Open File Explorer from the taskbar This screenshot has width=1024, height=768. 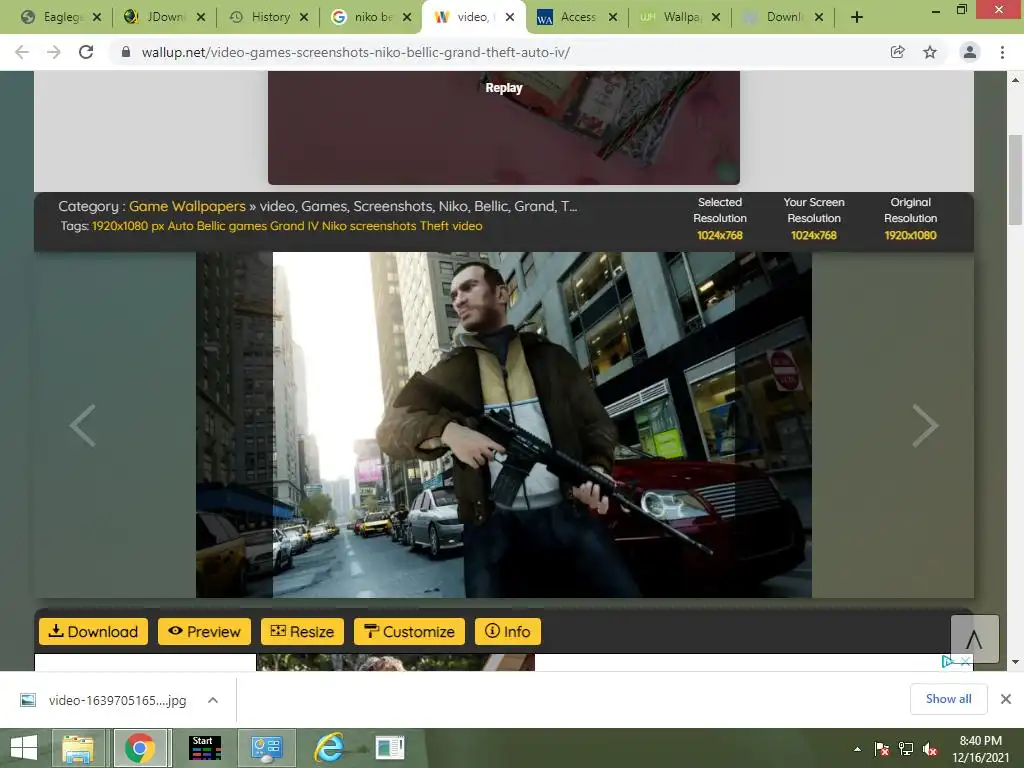pyautogui.click(x=78, y=748)
